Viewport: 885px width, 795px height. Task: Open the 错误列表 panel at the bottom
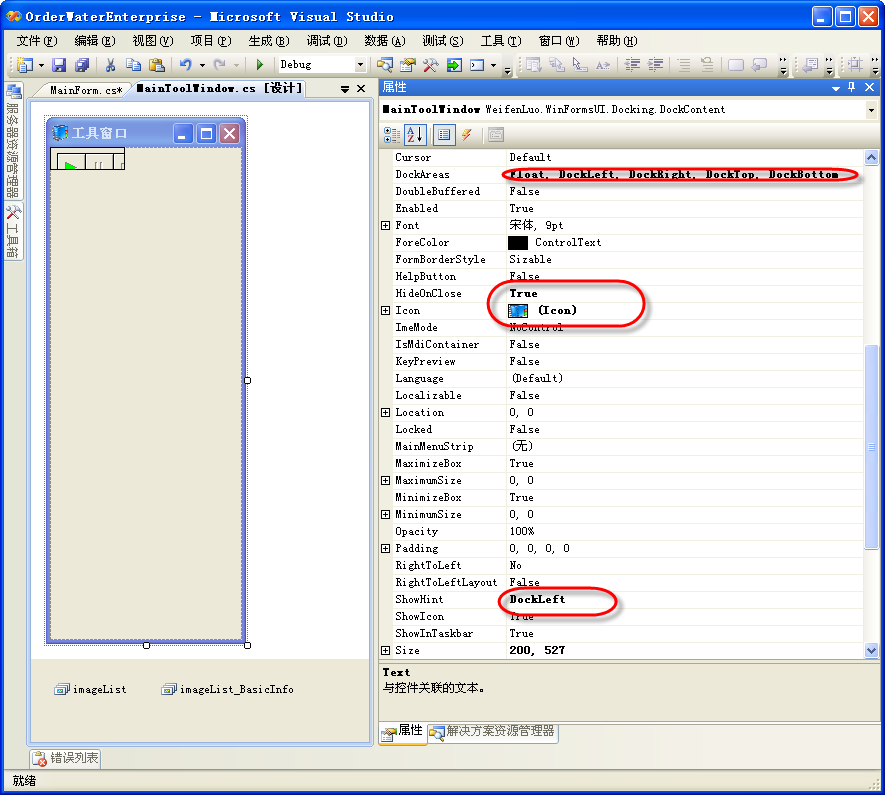pos(63,759)
